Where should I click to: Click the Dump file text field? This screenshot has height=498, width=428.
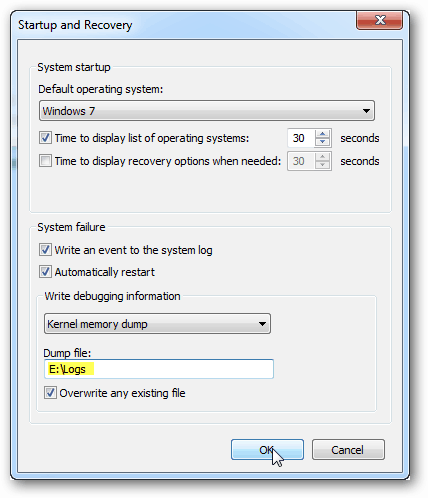tap(159, 369)
